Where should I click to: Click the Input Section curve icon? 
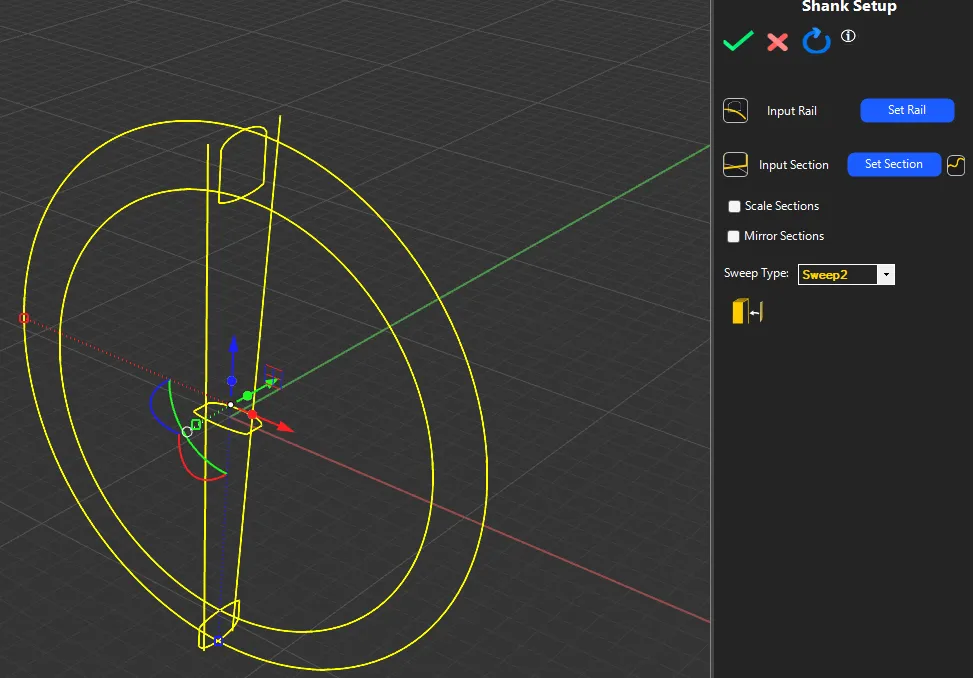[x=735, y=164]
